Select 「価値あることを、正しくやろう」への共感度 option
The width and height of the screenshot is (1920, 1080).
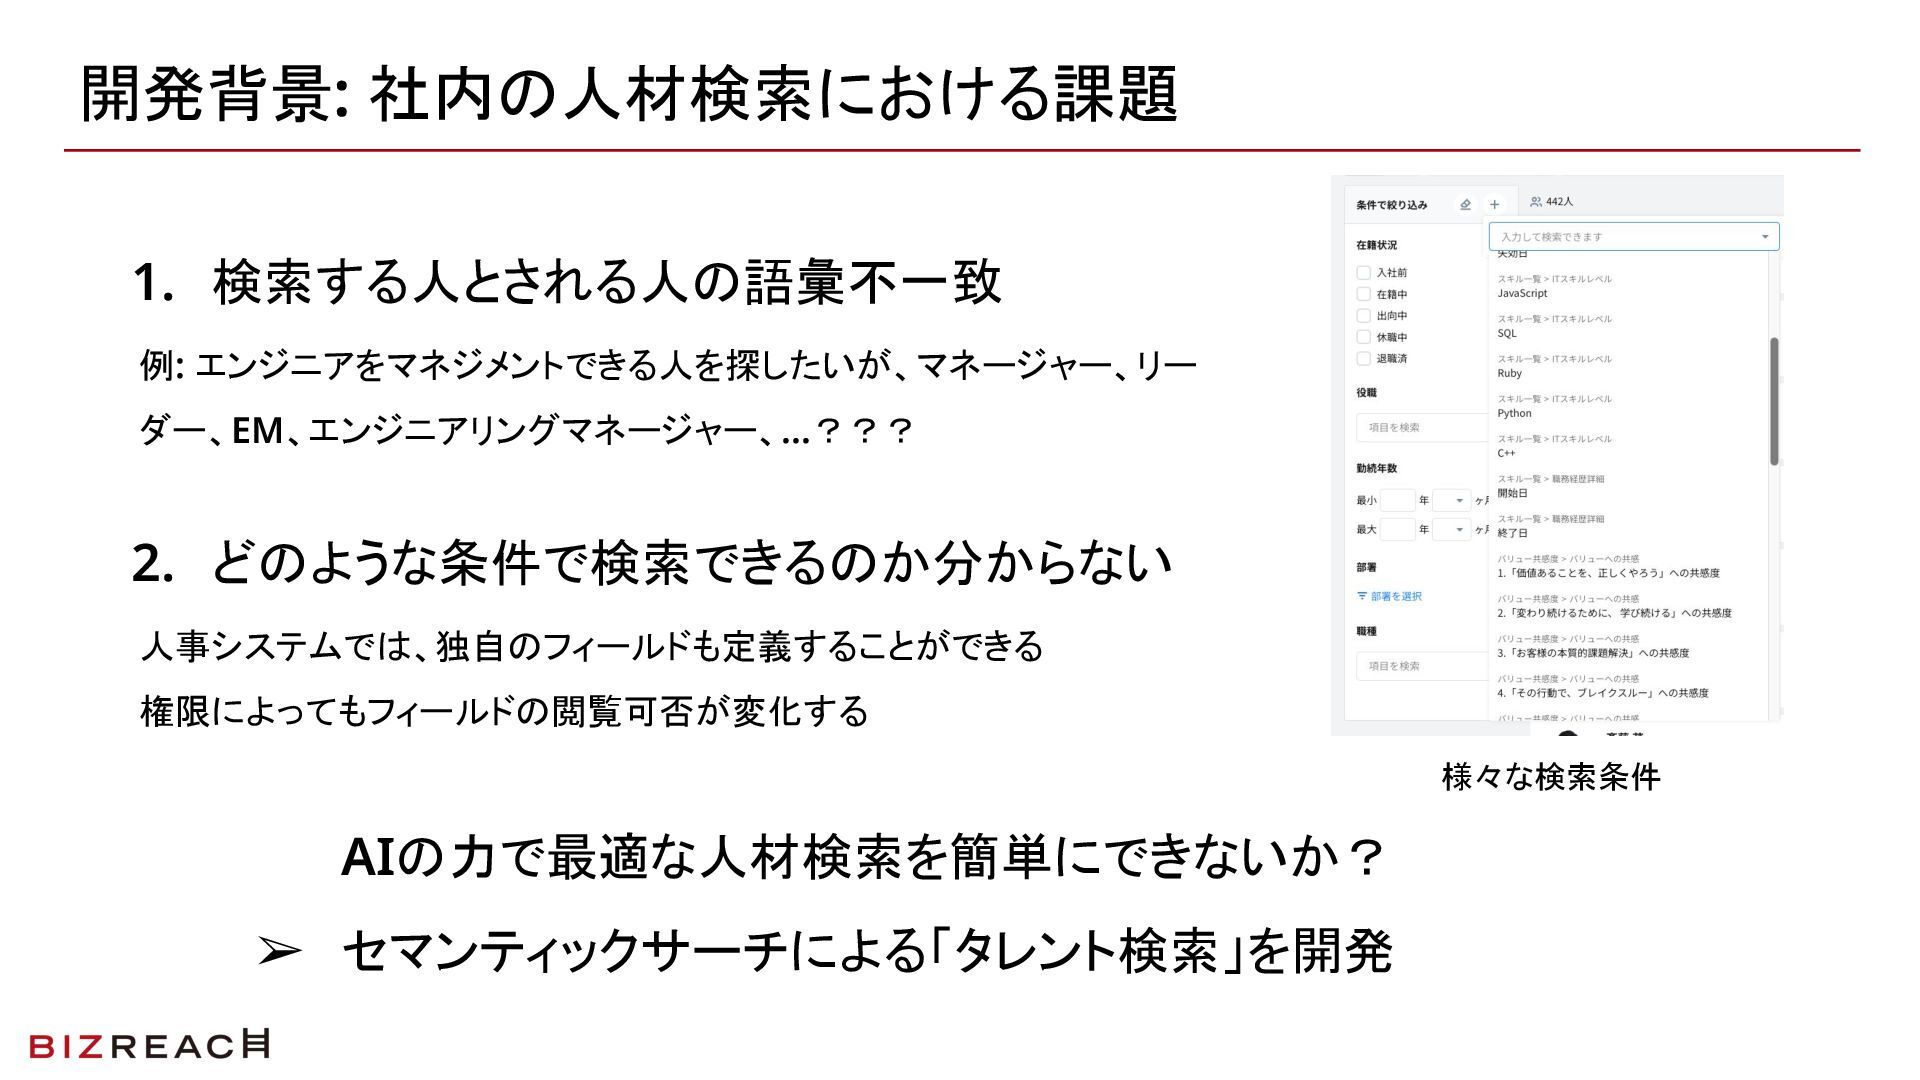1608,573
